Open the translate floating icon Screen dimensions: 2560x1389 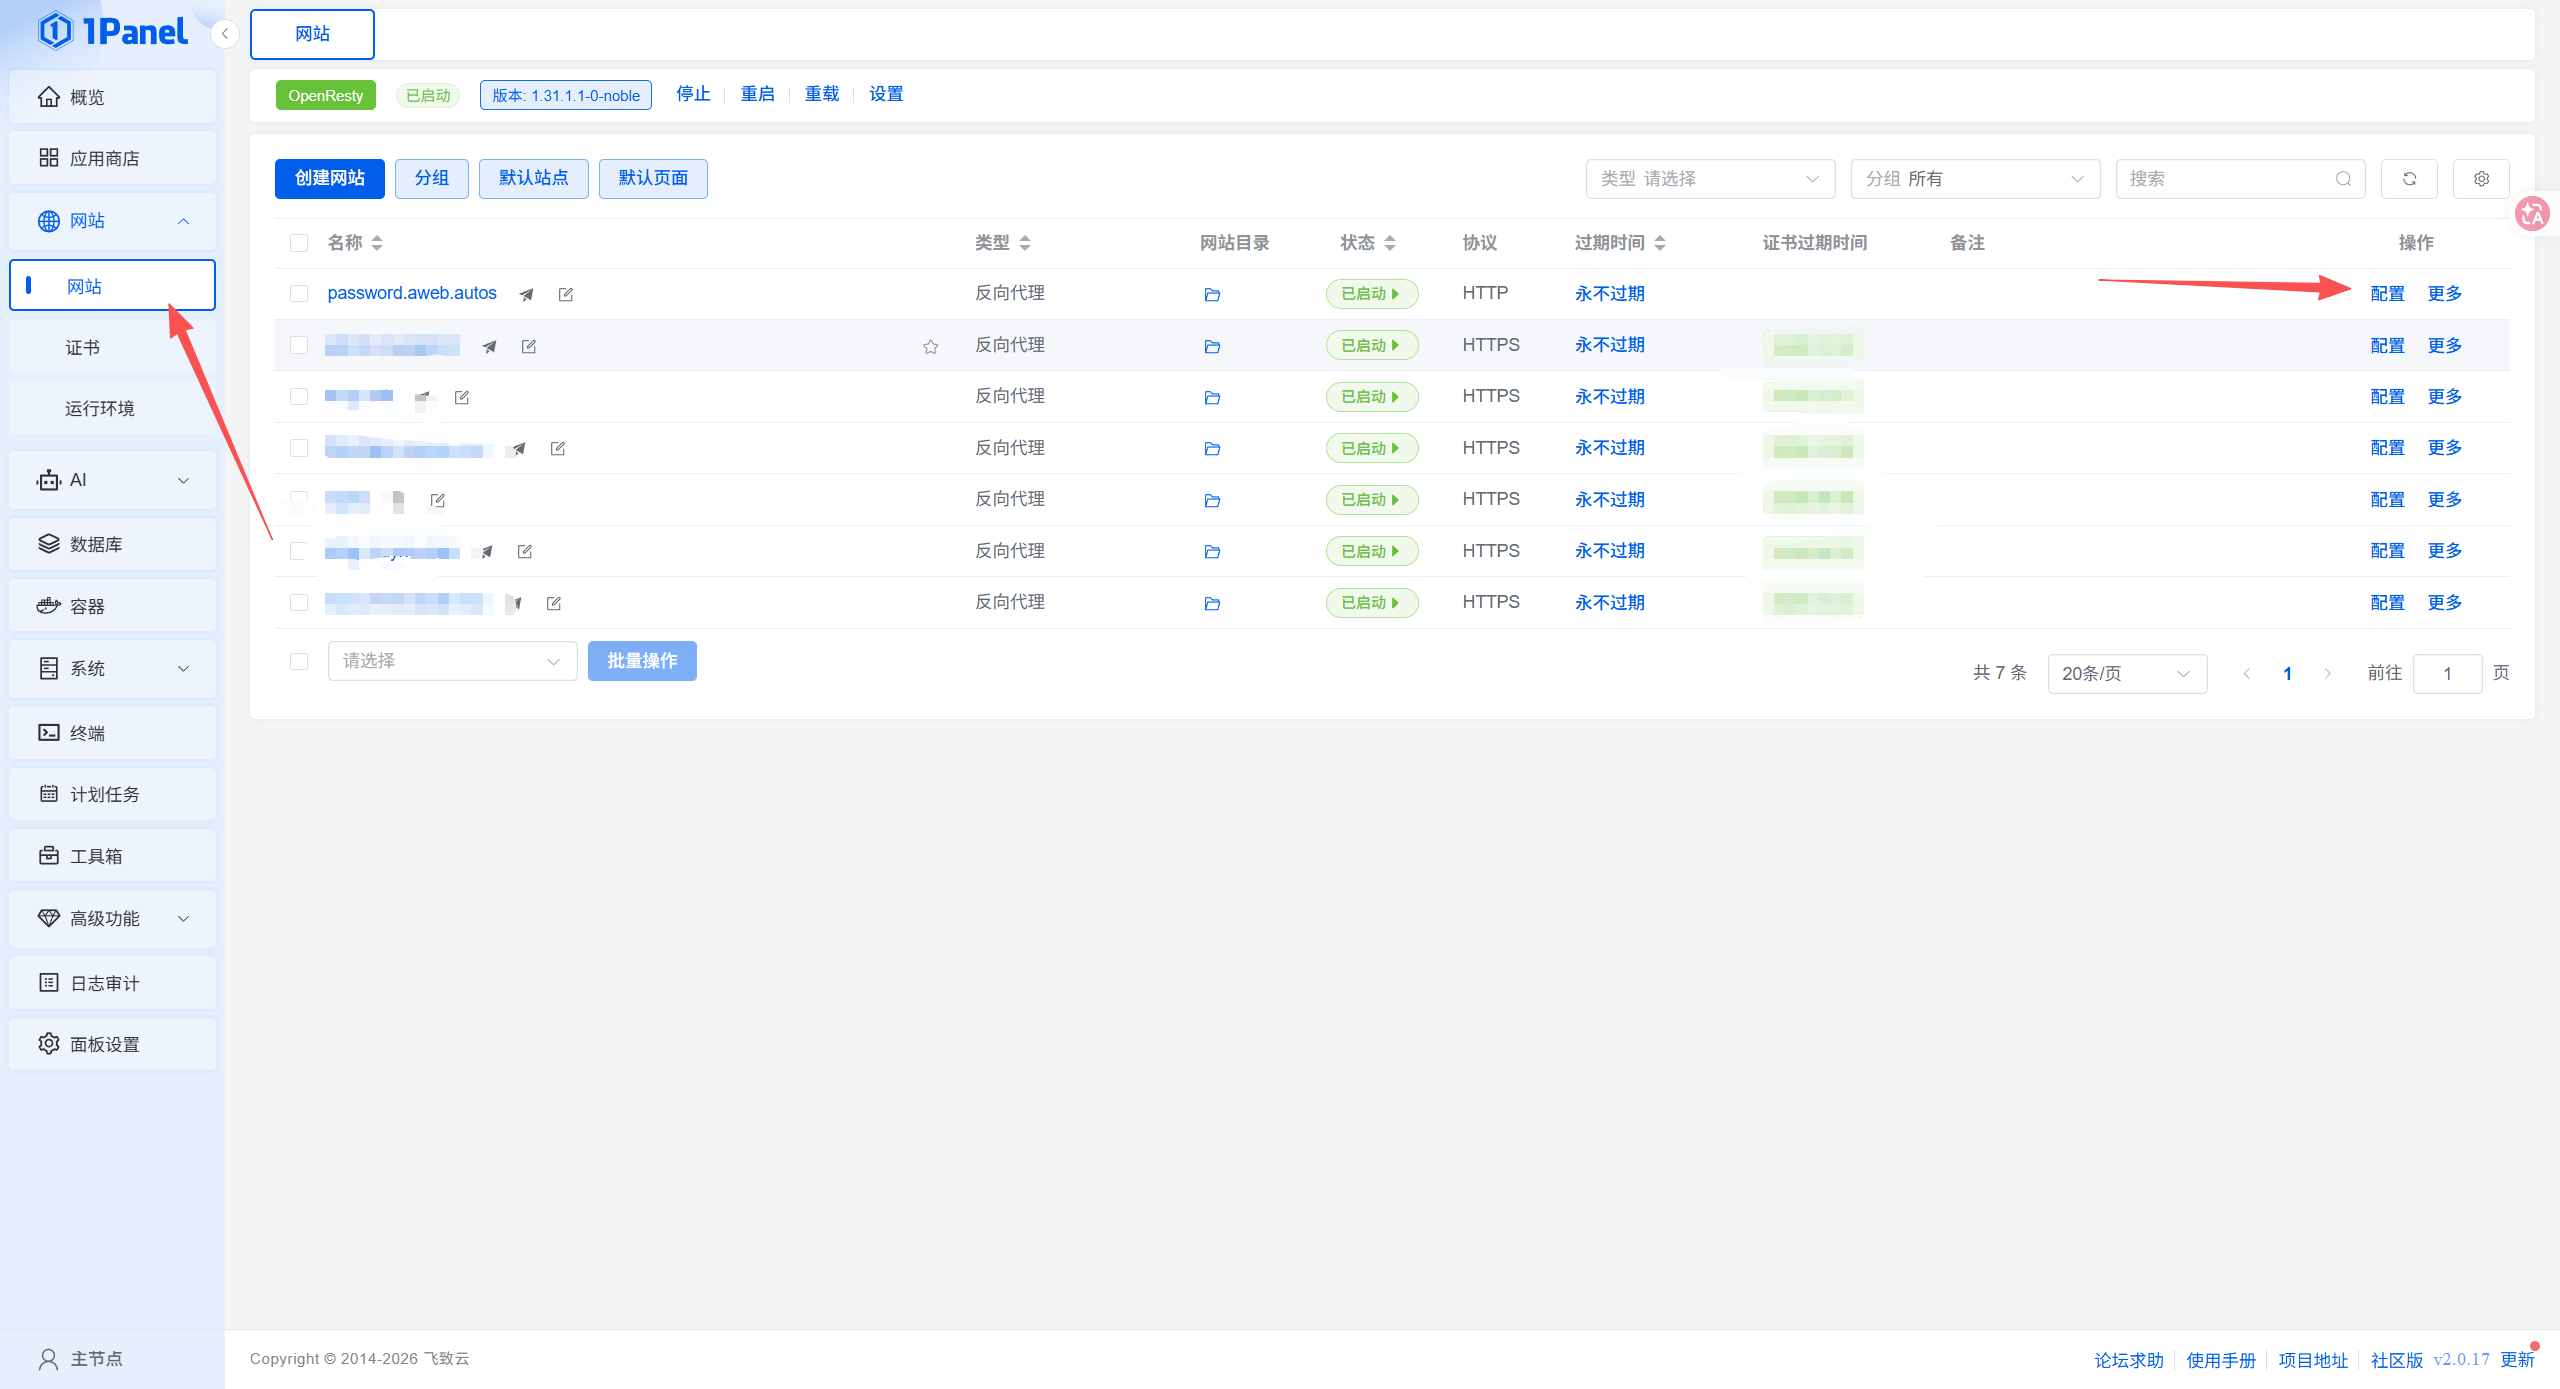pos(2532,213)
